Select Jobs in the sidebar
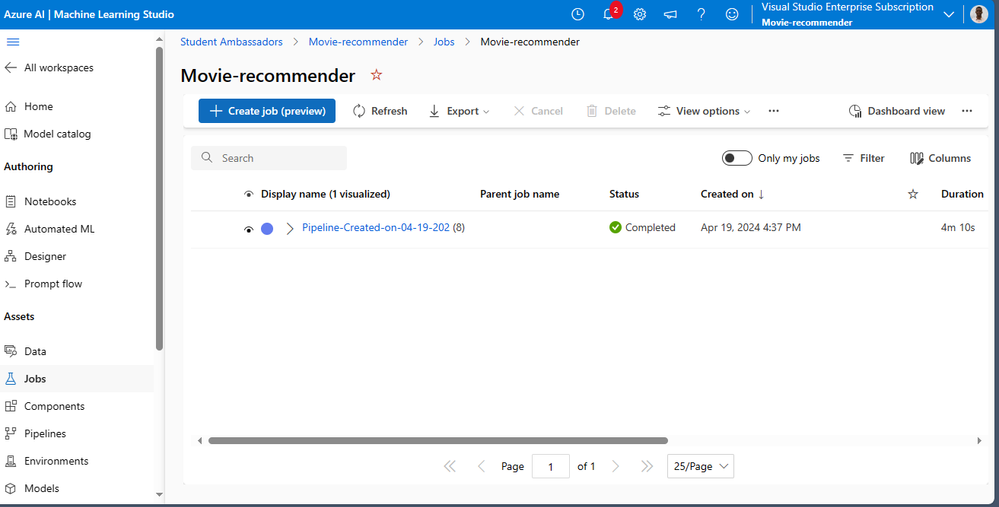This screenshot has width=999, height=507. pyautogui.click(x=76, y=378)
